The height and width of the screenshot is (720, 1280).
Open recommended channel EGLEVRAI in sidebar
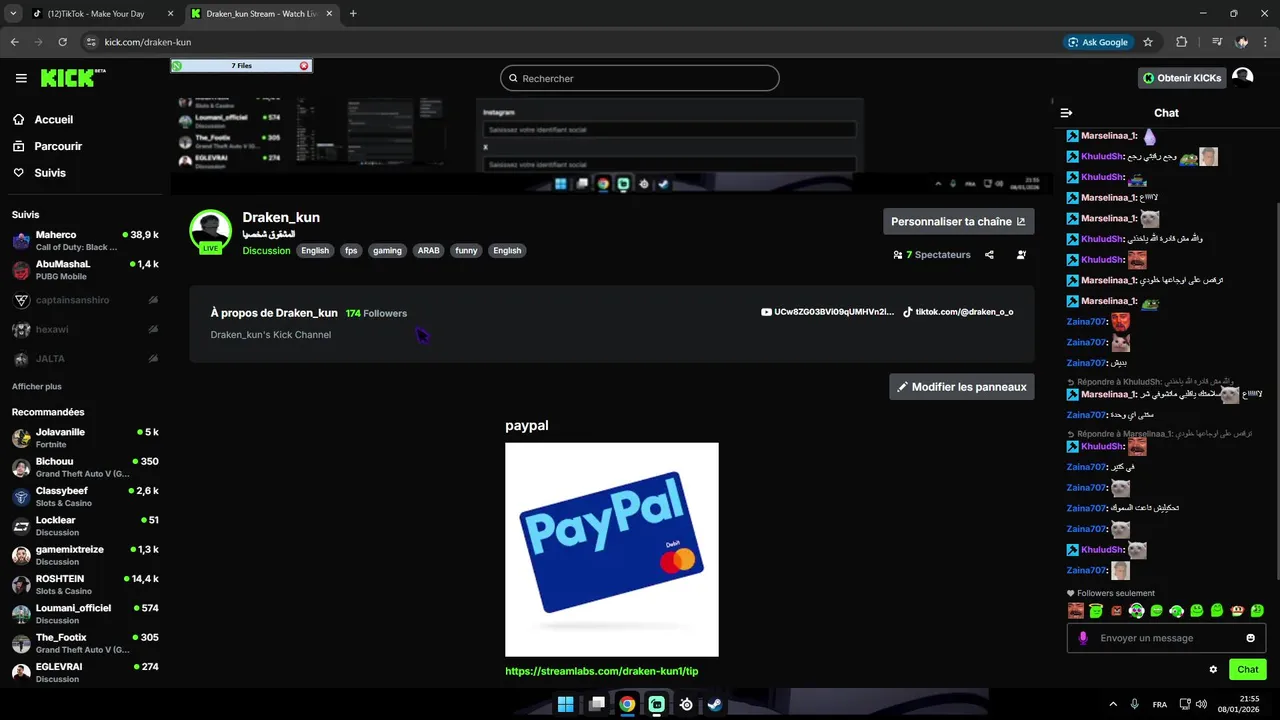85,672
